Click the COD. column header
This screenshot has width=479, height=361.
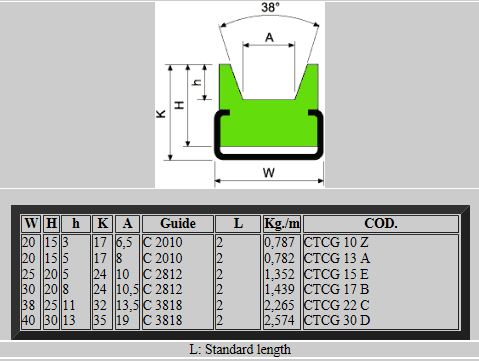pyautogui.click(x=381, y=224)
